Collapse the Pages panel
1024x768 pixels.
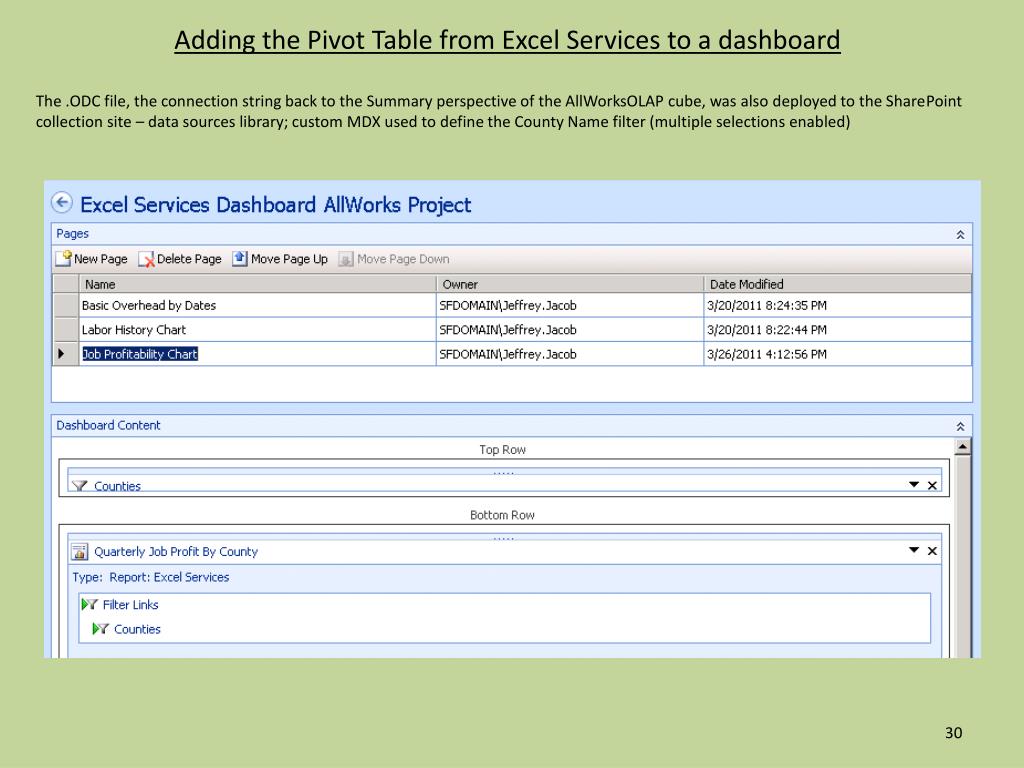(961, 234)
